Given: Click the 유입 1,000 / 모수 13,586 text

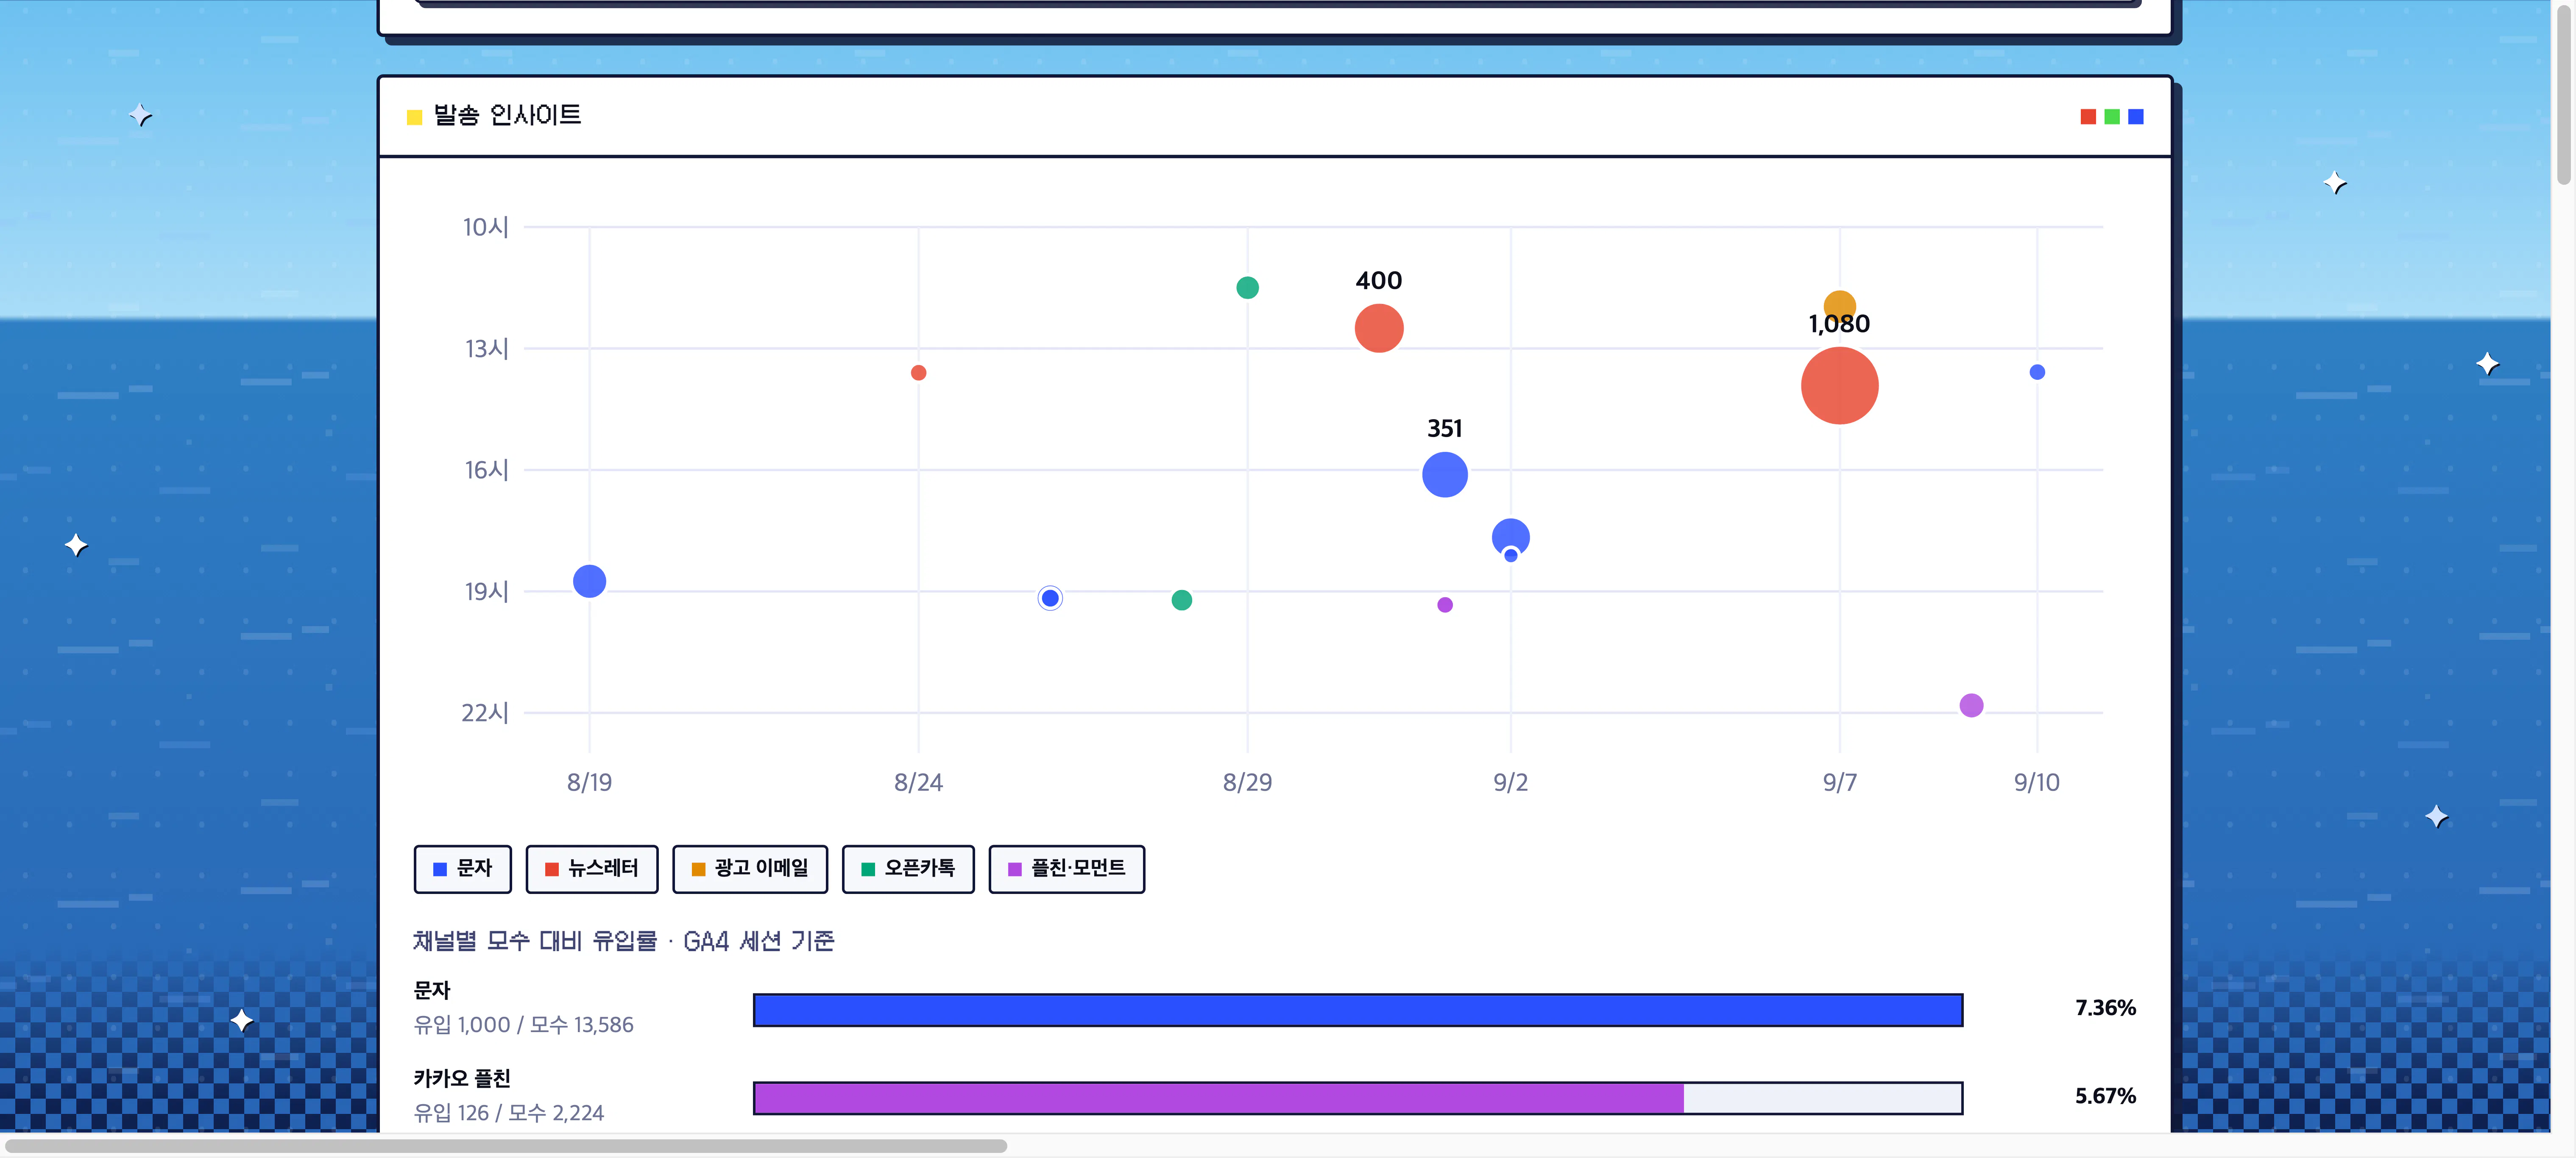Looking at the screenshot, I should pos(524,1025).
